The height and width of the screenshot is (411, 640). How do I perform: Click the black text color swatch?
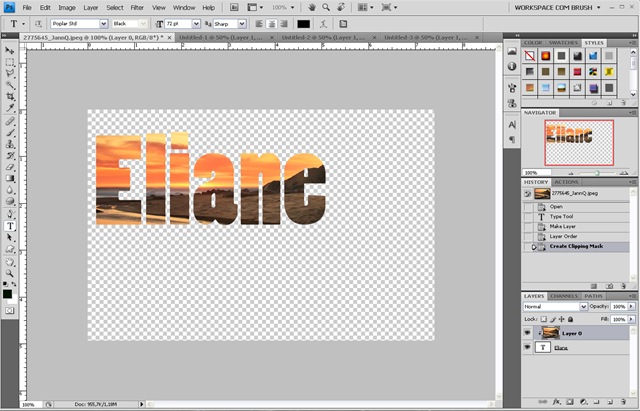(303, 24)
